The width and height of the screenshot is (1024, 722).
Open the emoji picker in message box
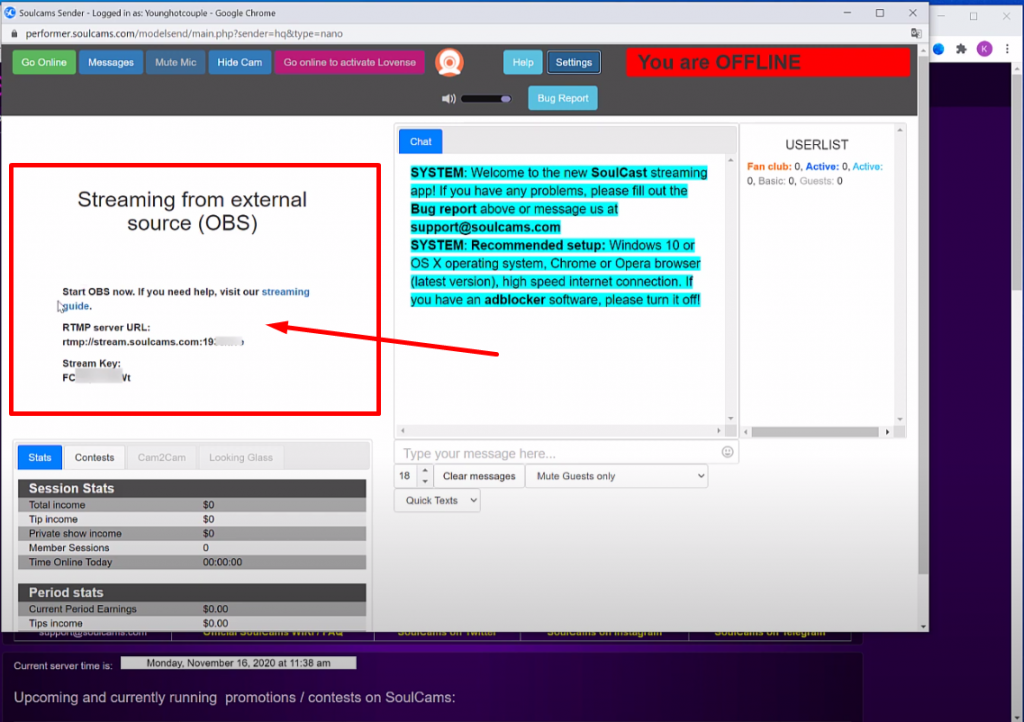(x=727, y=452)
